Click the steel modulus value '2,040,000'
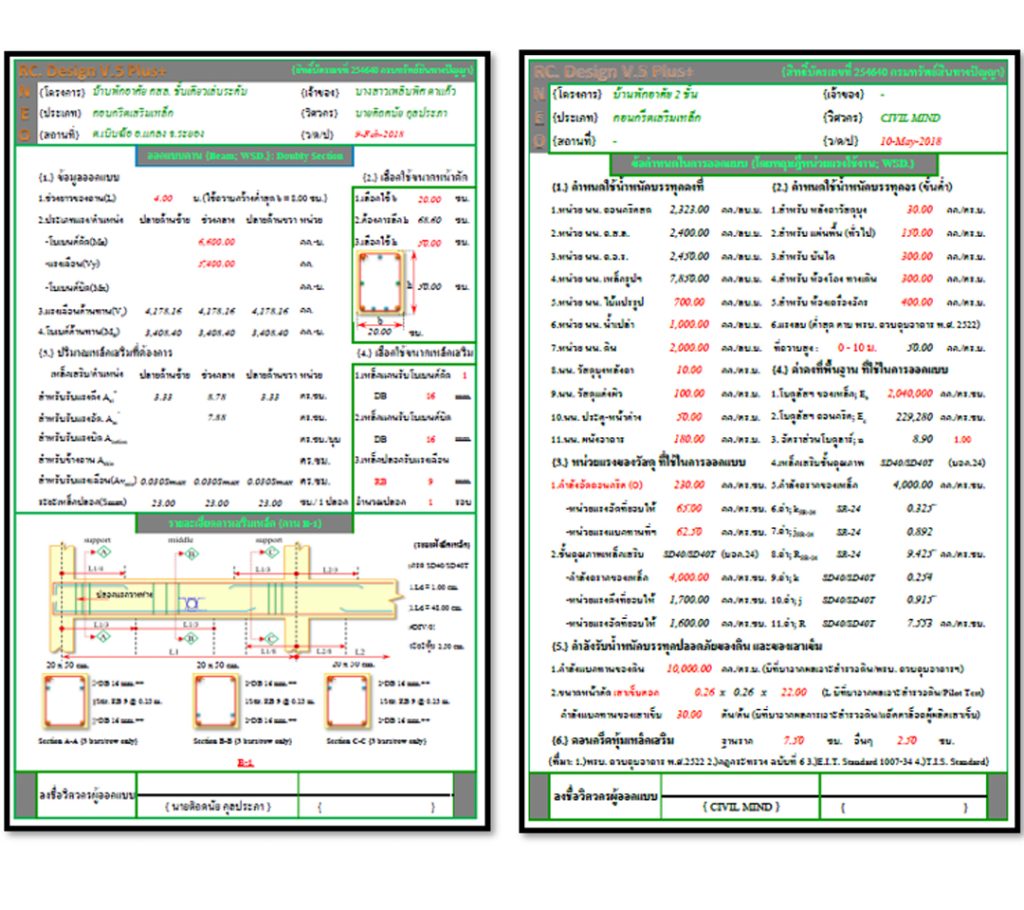 [910, 393]
